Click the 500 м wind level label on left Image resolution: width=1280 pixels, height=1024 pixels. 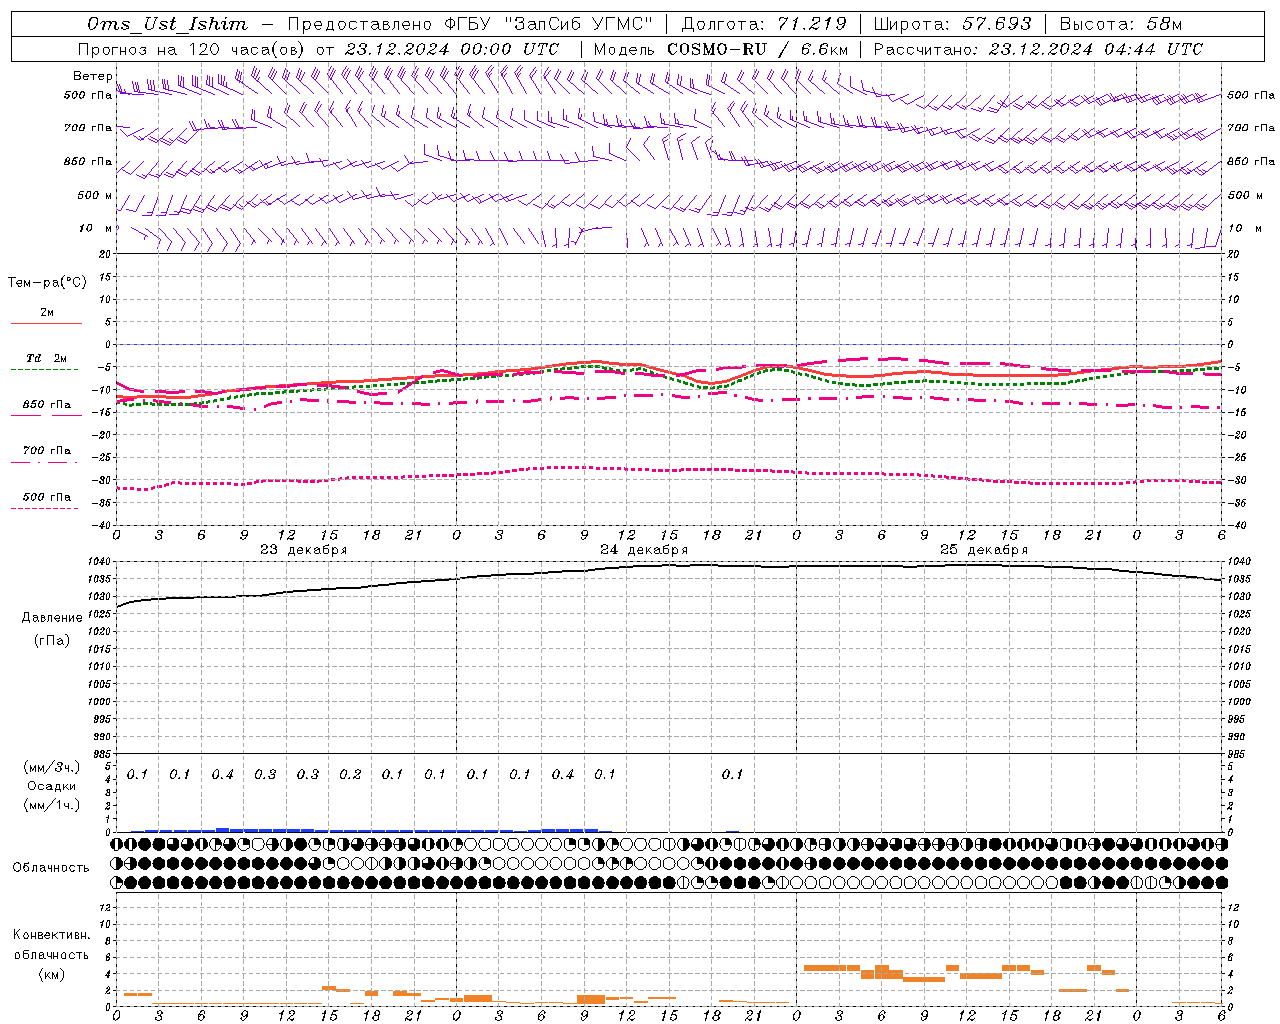click(x=95, y=195)
